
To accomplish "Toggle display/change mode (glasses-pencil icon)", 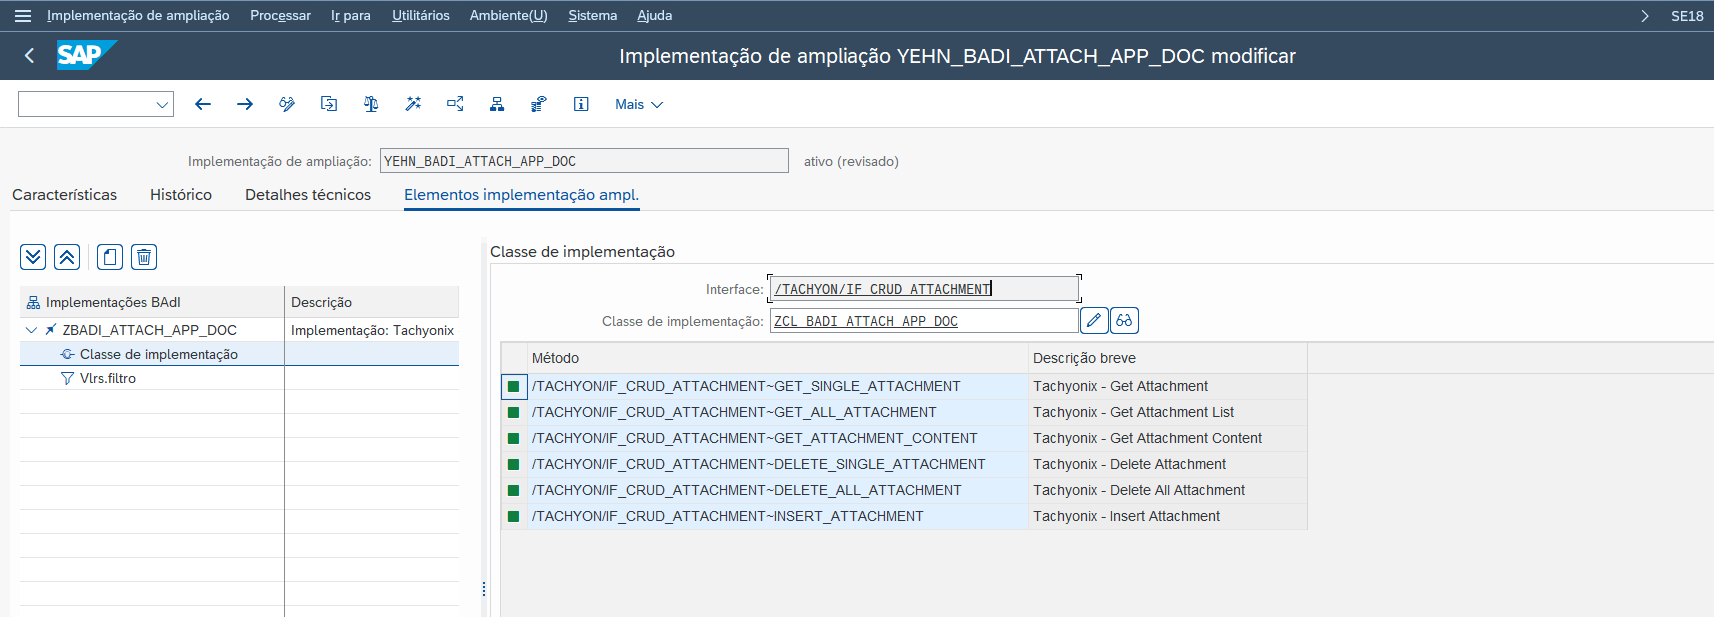I will pos(287,104).
